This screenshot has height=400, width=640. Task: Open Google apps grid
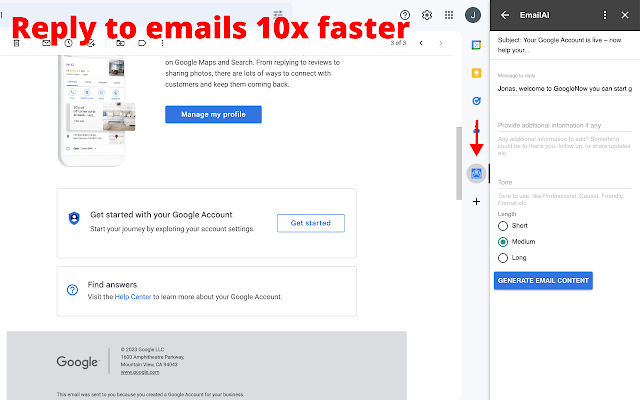tap(449, 15)
